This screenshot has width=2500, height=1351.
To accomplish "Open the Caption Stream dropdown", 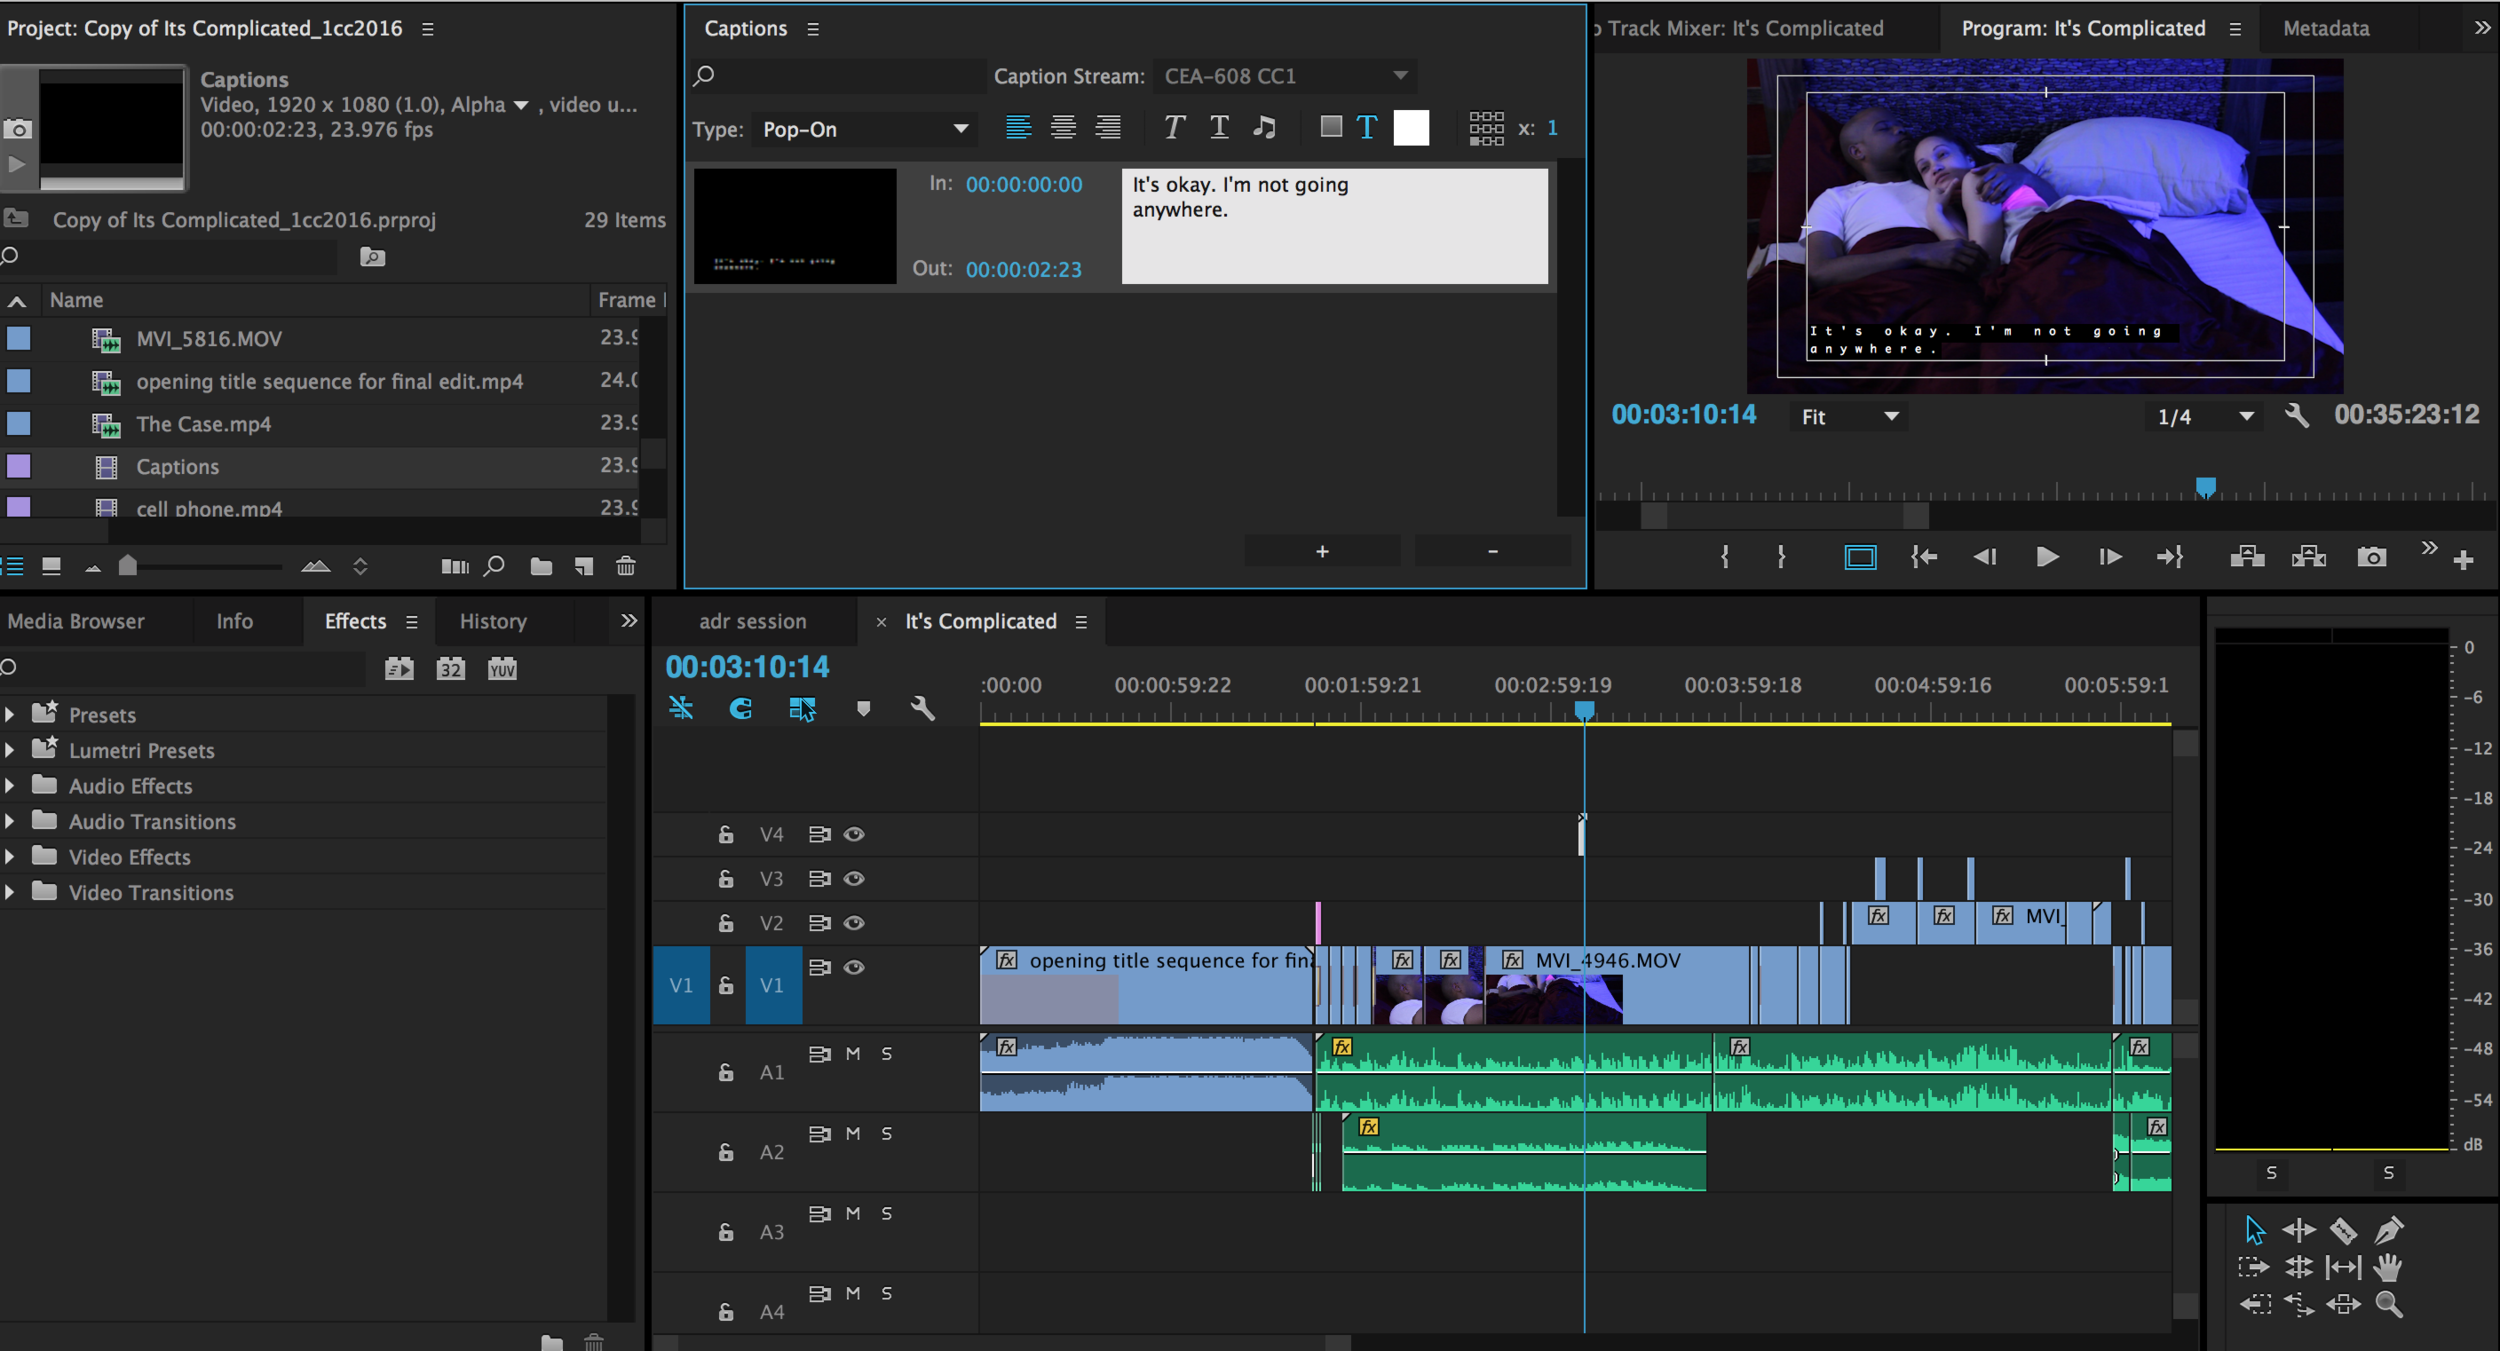I will click(1285, 76).
